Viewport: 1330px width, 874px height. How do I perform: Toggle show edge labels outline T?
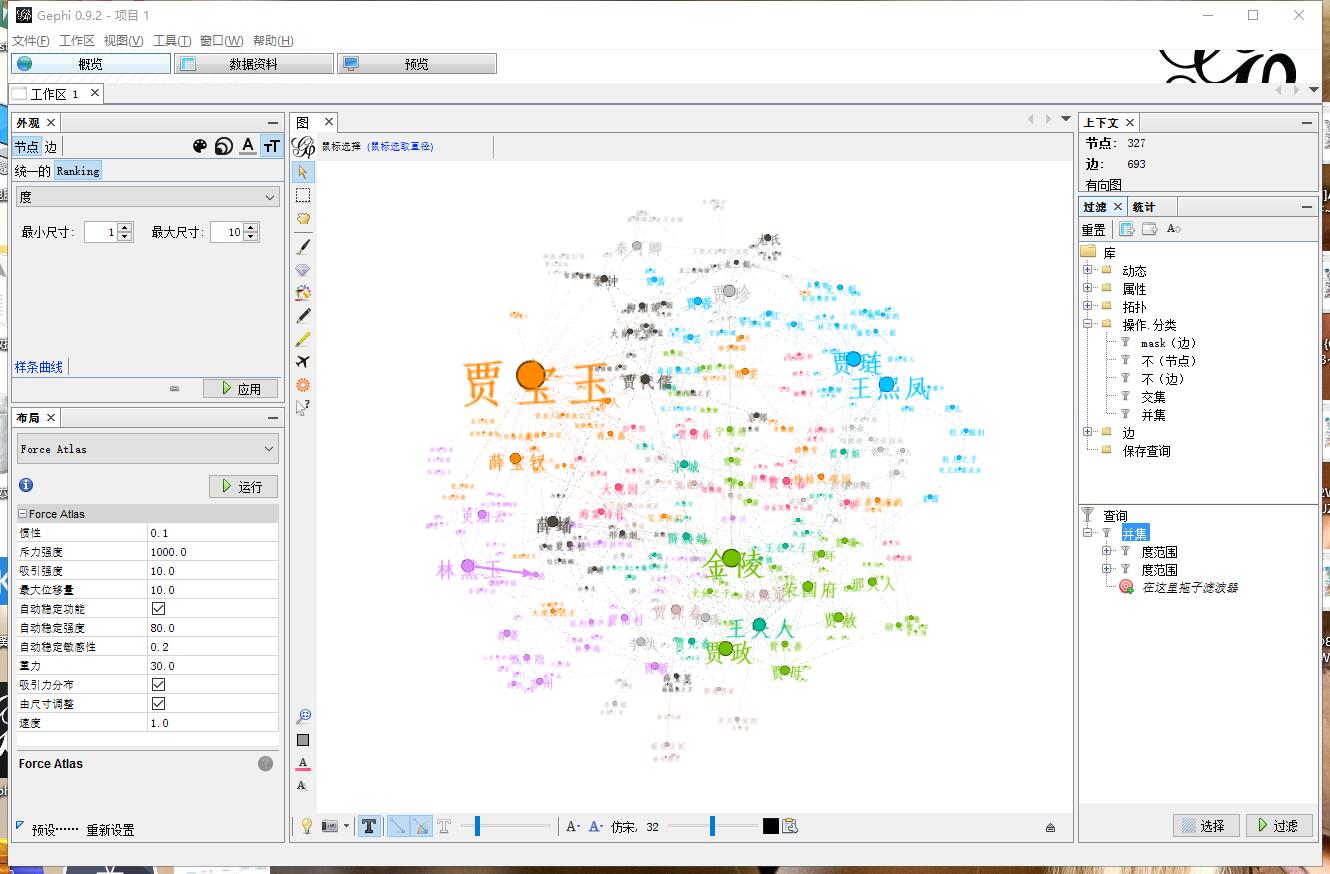pos(444,826)
